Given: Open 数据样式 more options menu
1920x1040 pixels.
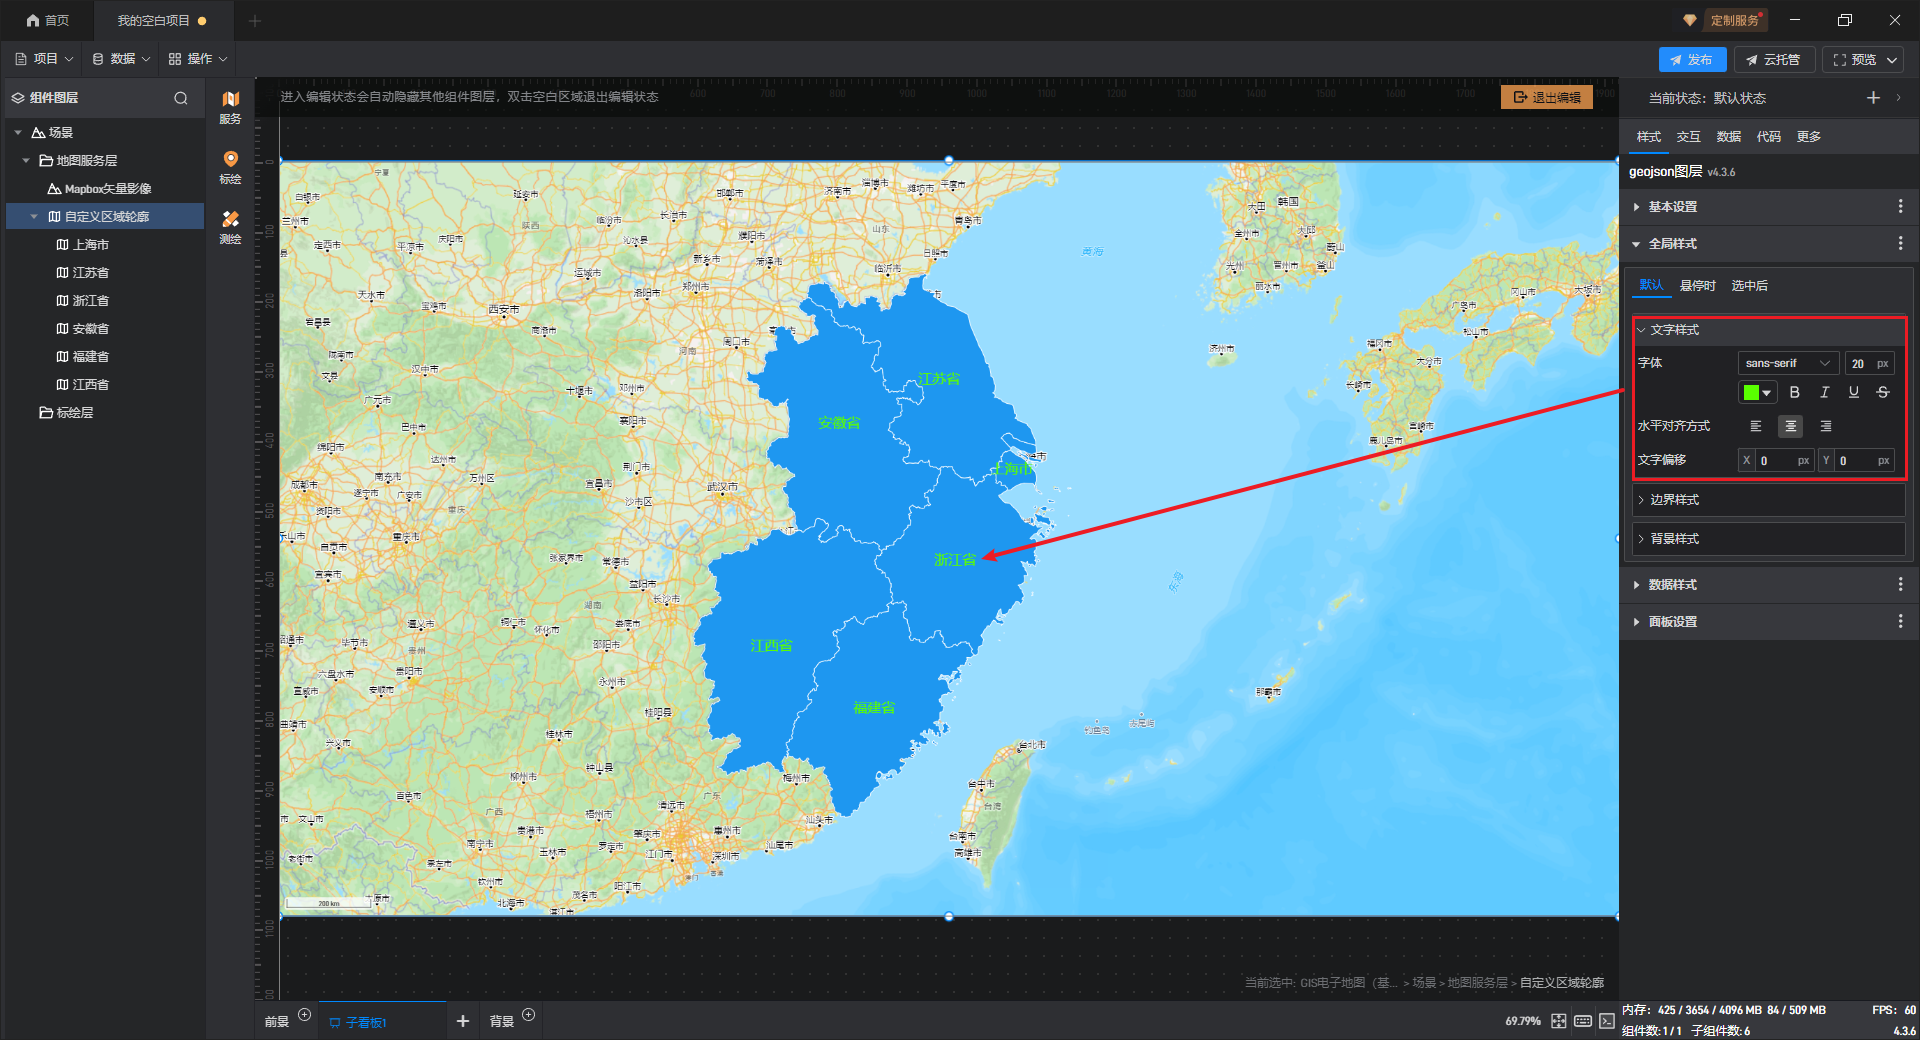Looking at the screenshot, I should point(1900,584).
